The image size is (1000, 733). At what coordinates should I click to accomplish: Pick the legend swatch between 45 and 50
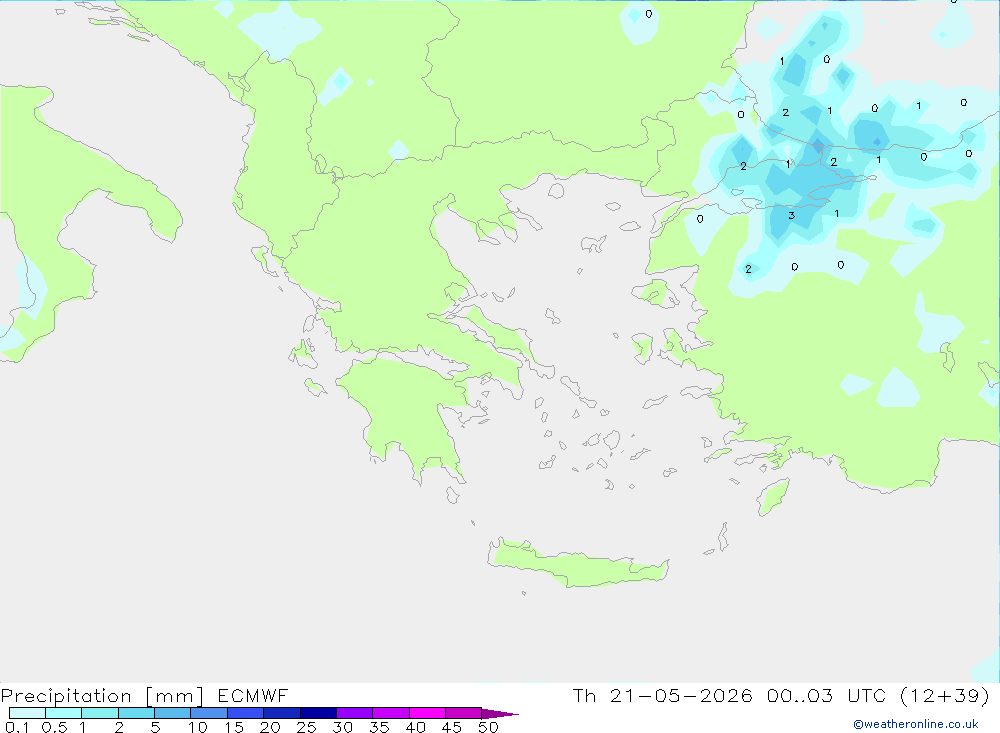point(464,713)
